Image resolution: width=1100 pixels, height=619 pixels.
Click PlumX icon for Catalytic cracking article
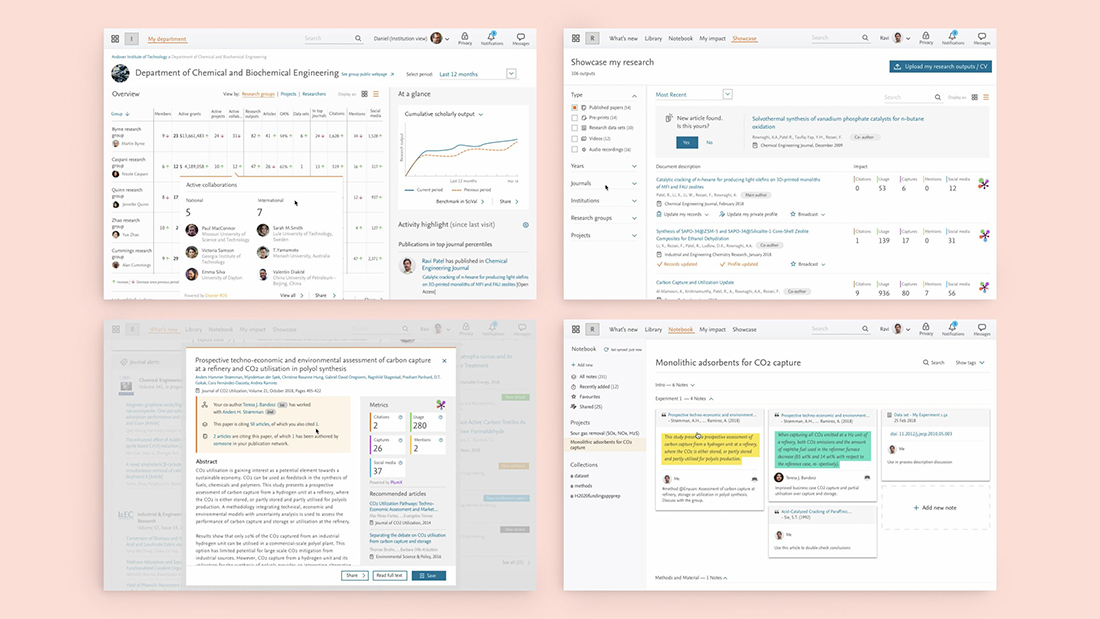coord(984,184)
